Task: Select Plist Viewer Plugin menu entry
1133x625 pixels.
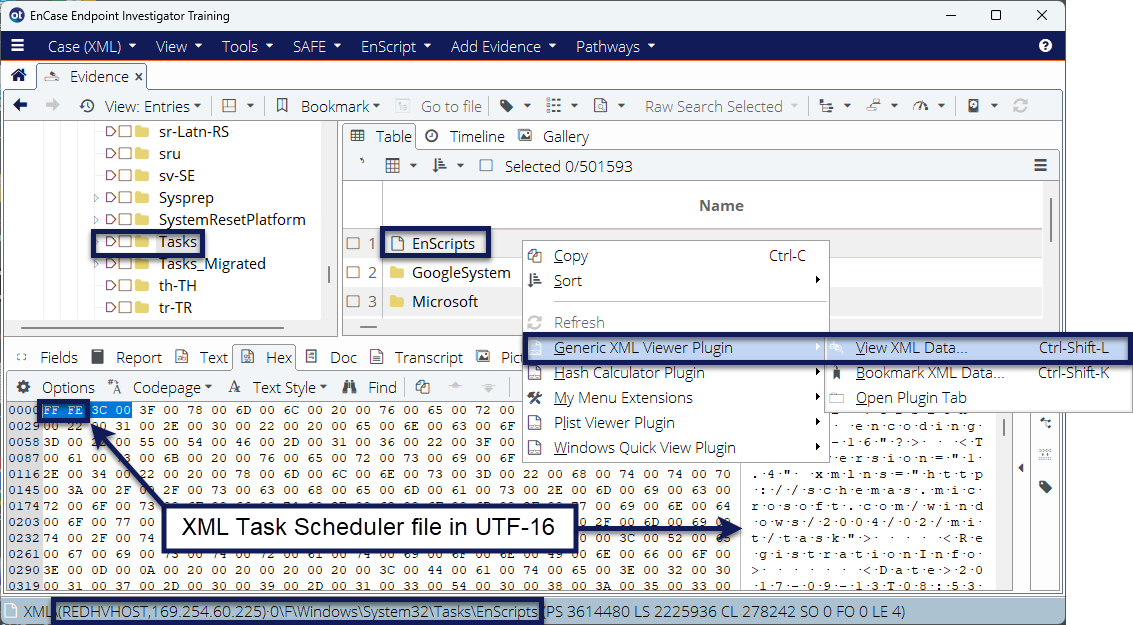Action: click(x=676, y=423)
